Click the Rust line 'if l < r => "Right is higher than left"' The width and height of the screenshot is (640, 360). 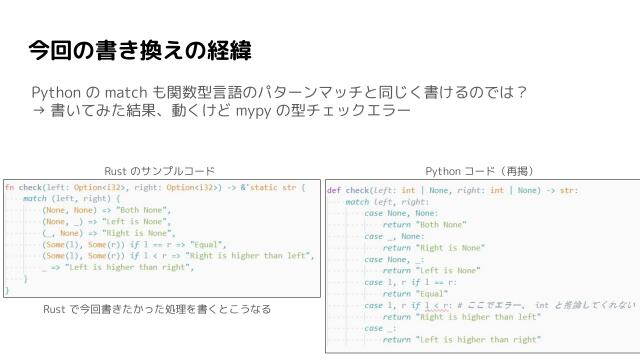tap(178, 256)
